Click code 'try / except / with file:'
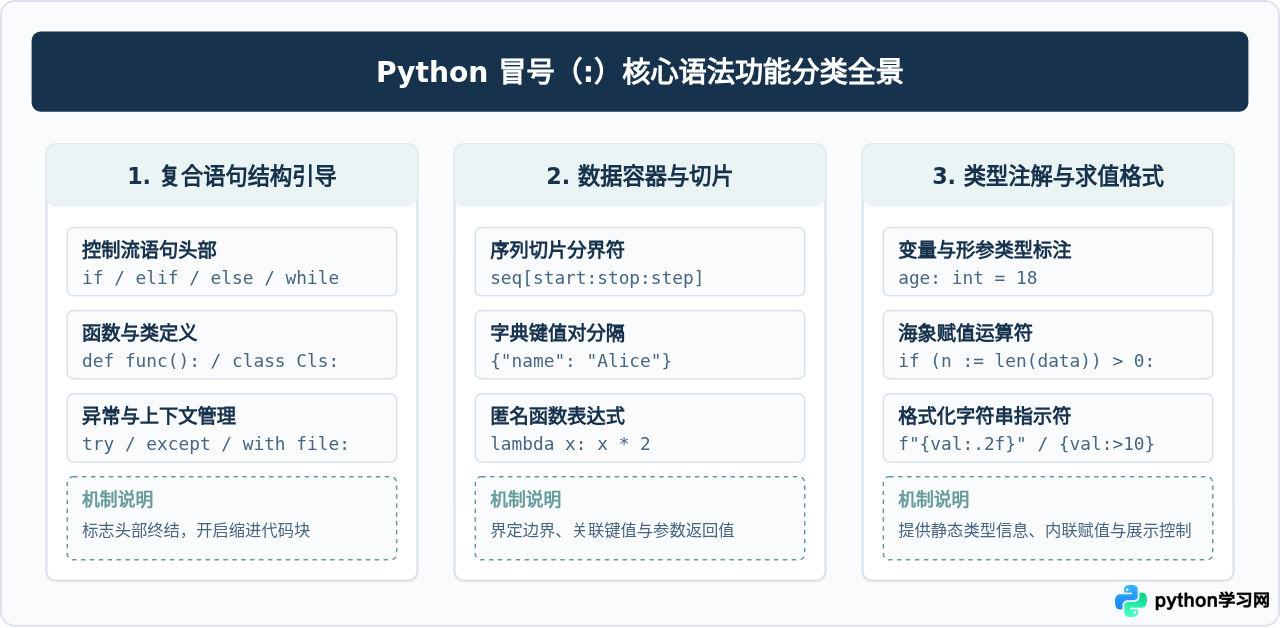The width and height of the screenshot is (1280, 628). pyautogui.click(x=216, y=444)
